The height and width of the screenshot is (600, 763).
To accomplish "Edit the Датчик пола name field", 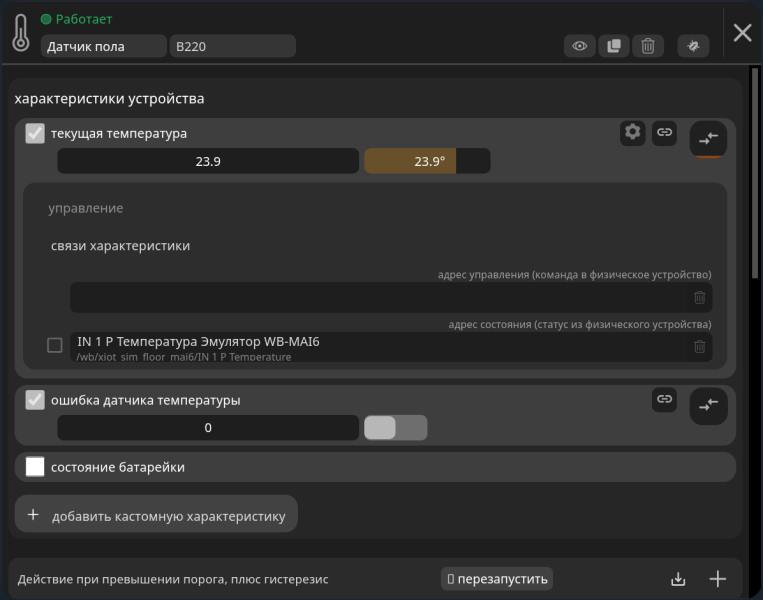I will (x=104, y=46).
